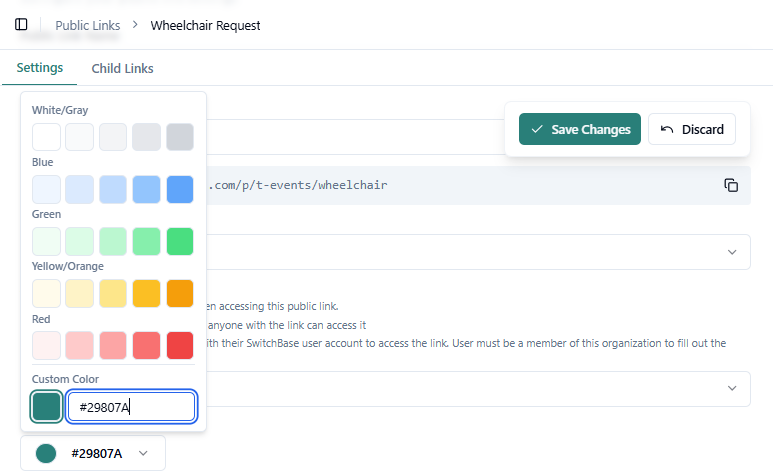Open the lower dropdown chevron
Viewport: 773px width, 476px height.
[732, 388]
